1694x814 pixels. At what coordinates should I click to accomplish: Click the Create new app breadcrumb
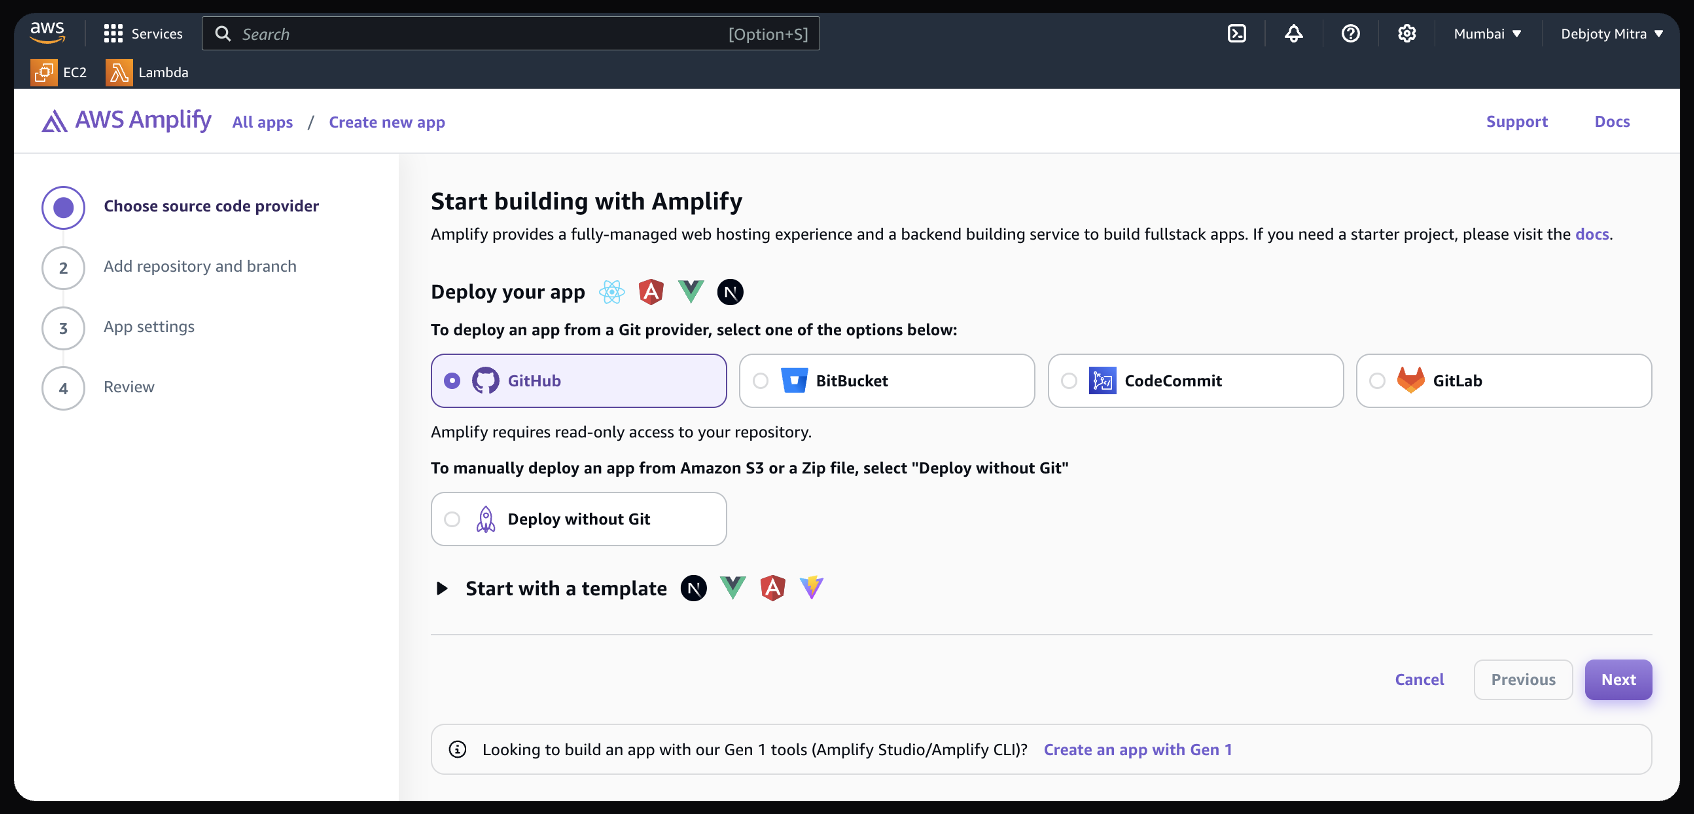tap(387, 122)
